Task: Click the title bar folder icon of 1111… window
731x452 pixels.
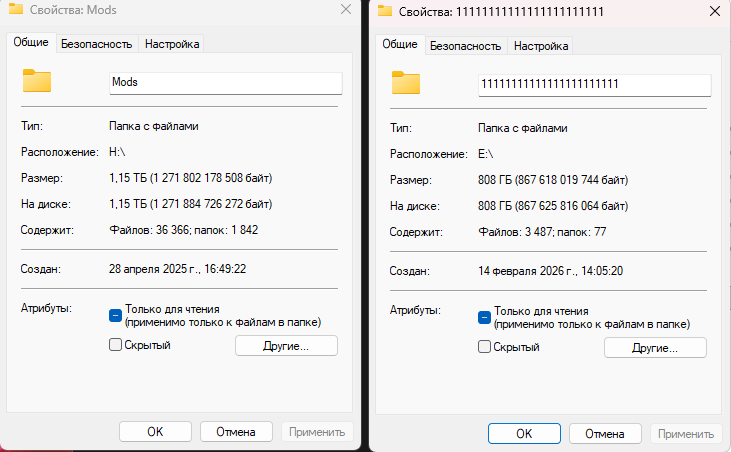Action: (385, 11)
